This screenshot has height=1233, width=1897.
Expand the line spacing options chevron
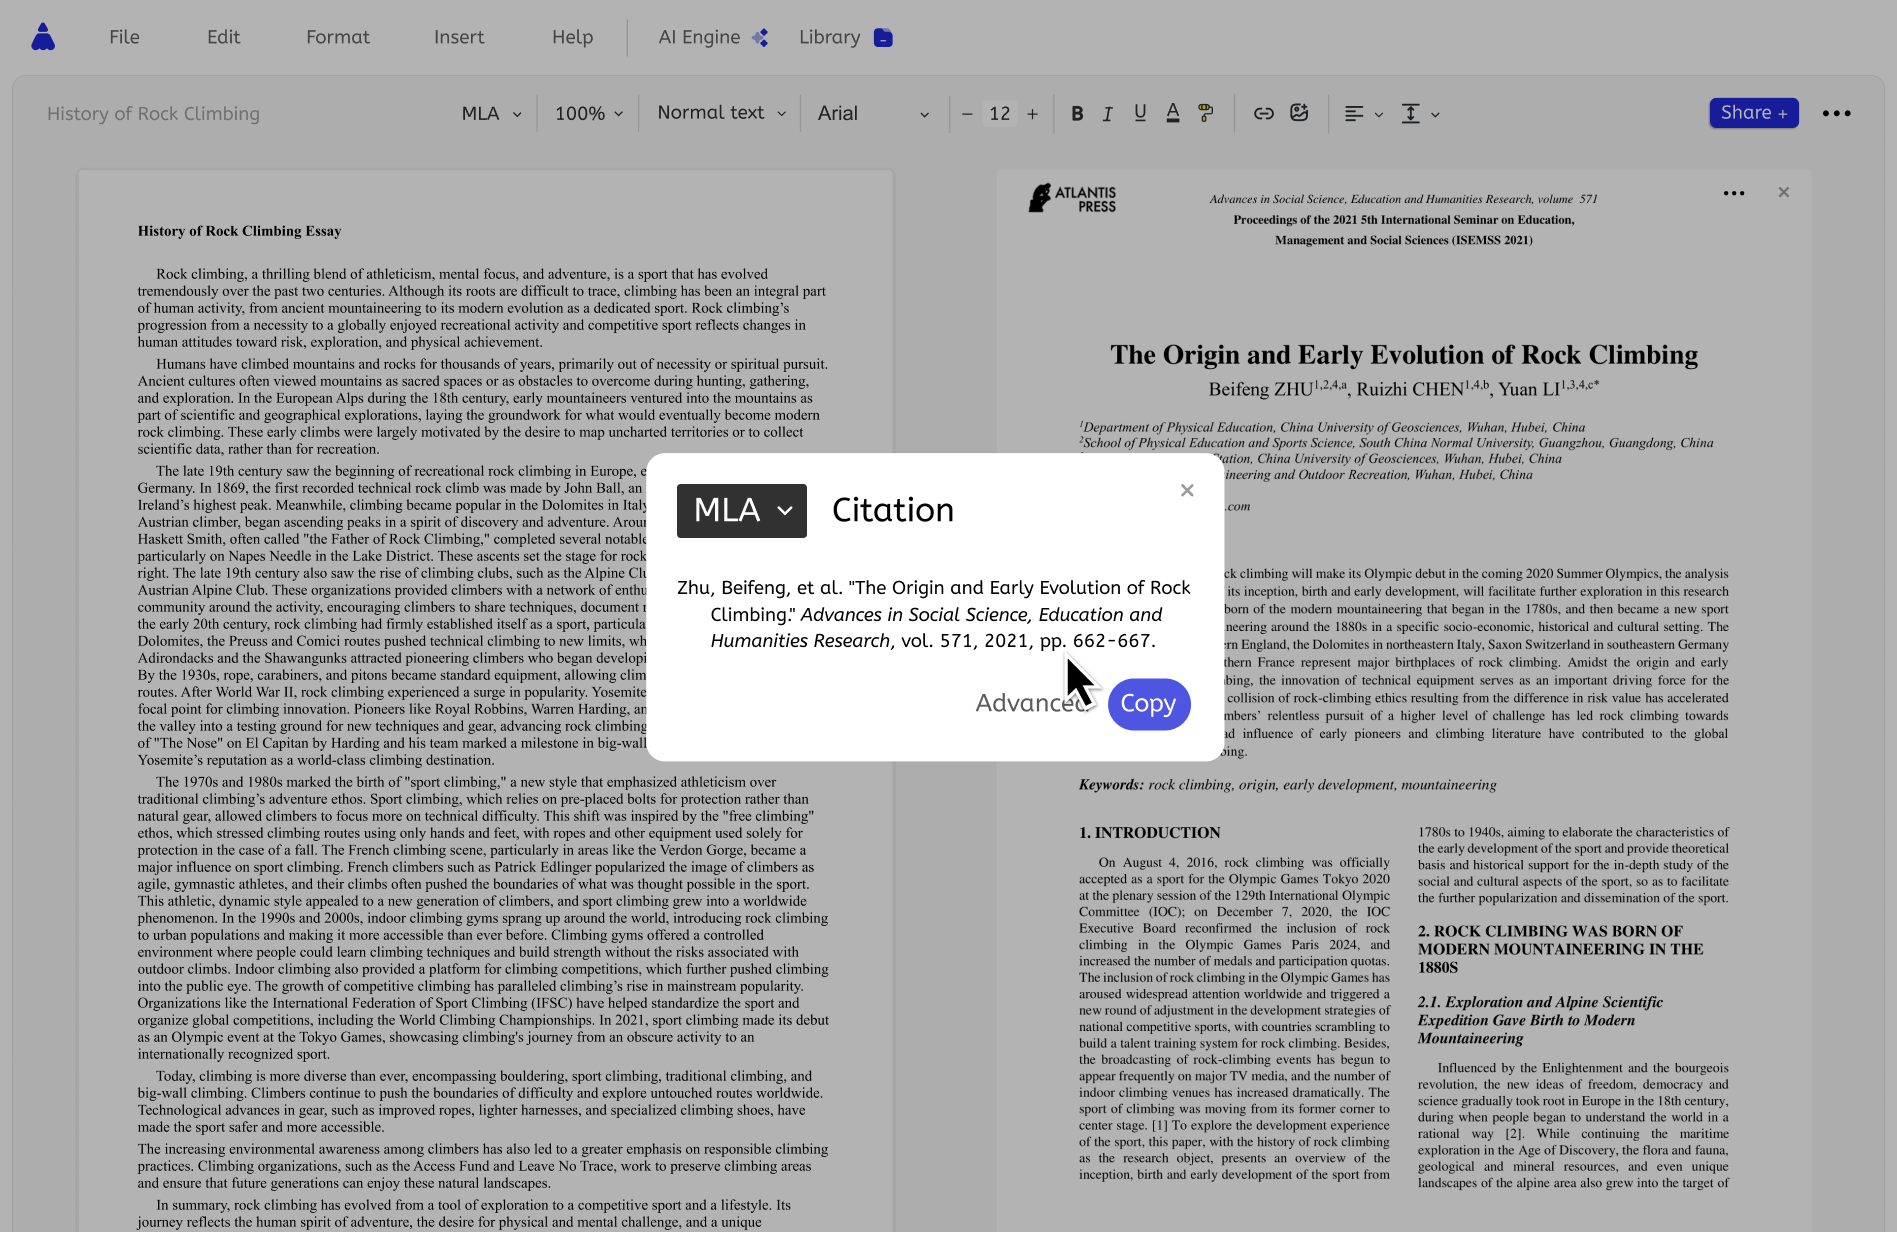[x=1435, y=115]
